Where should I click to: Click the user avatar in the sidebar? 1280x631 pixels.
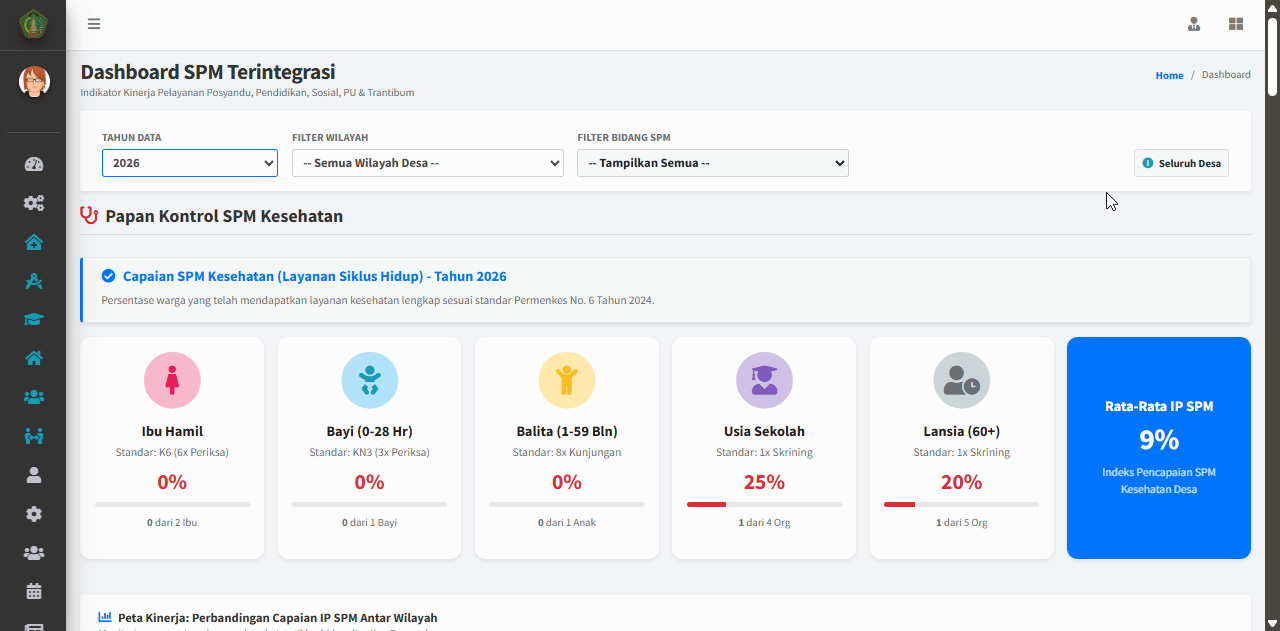tap(34, 82)
